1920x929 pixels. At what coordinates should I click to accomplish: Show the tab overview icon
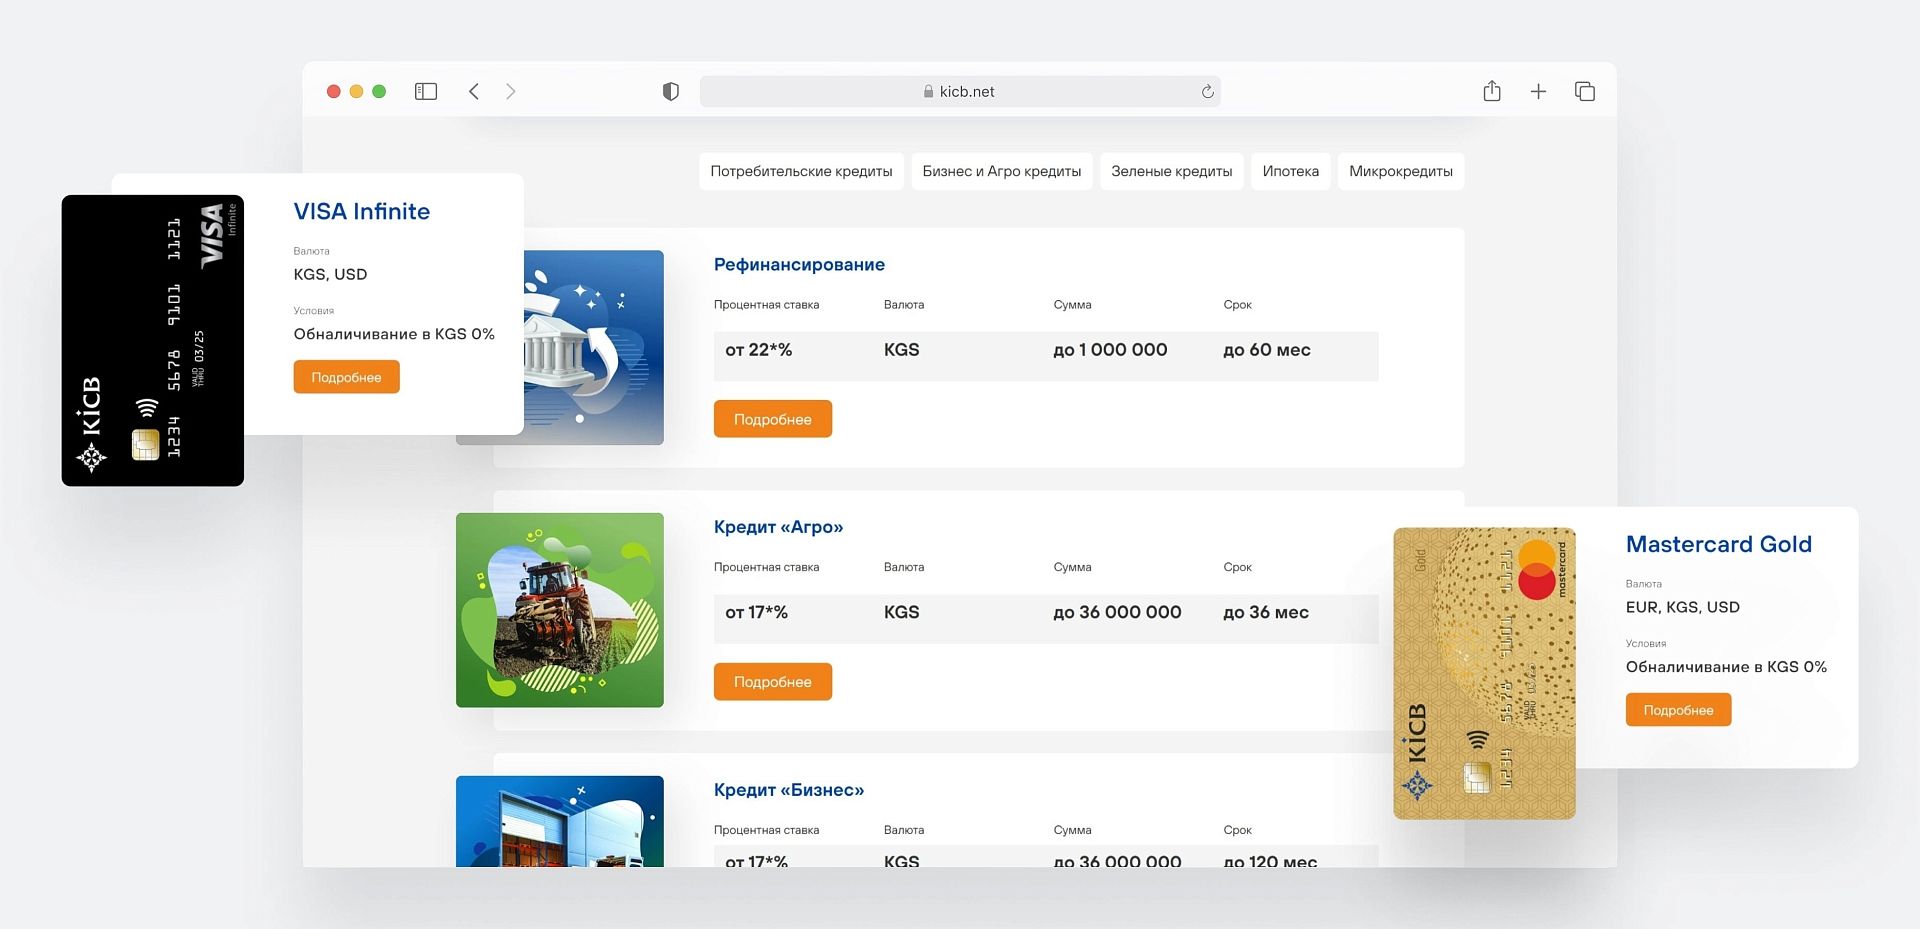click(x=1584, y=91)
